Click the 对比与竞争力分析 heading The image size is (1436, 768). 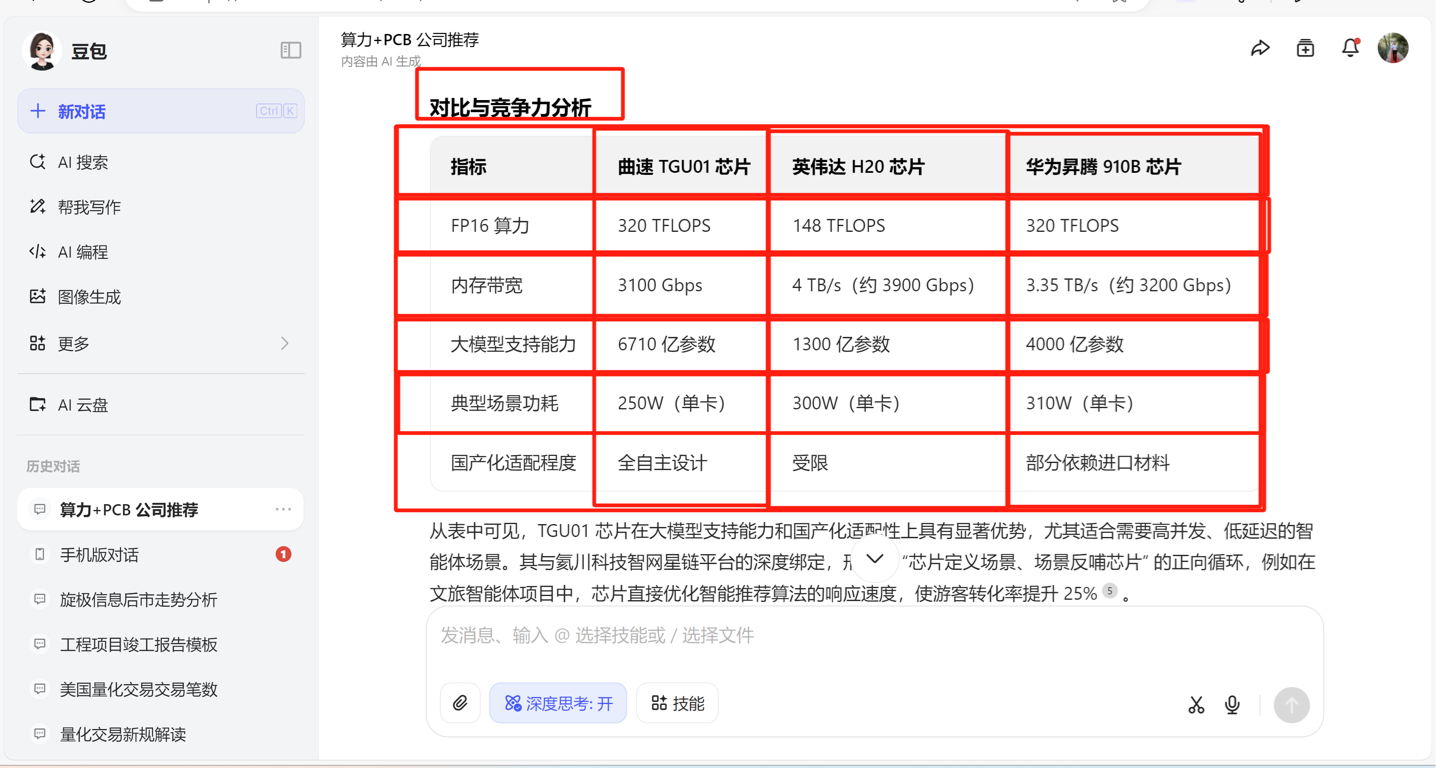510,107
